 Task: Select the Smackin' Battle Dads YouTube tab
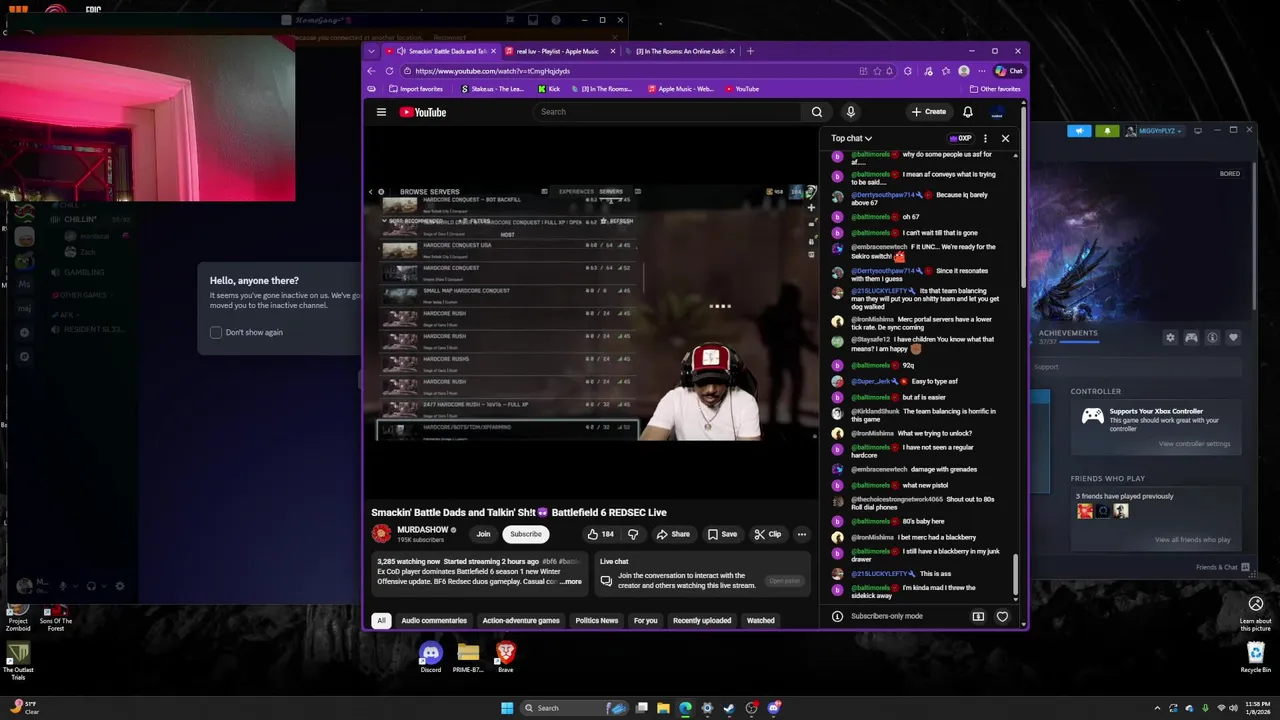(x=439, y=51)
